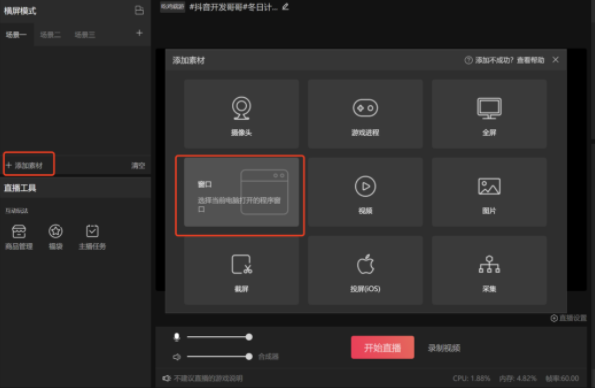Mute the speaker volume icon
The width and height of the screenshot is (595, 388).
[176, 357]
